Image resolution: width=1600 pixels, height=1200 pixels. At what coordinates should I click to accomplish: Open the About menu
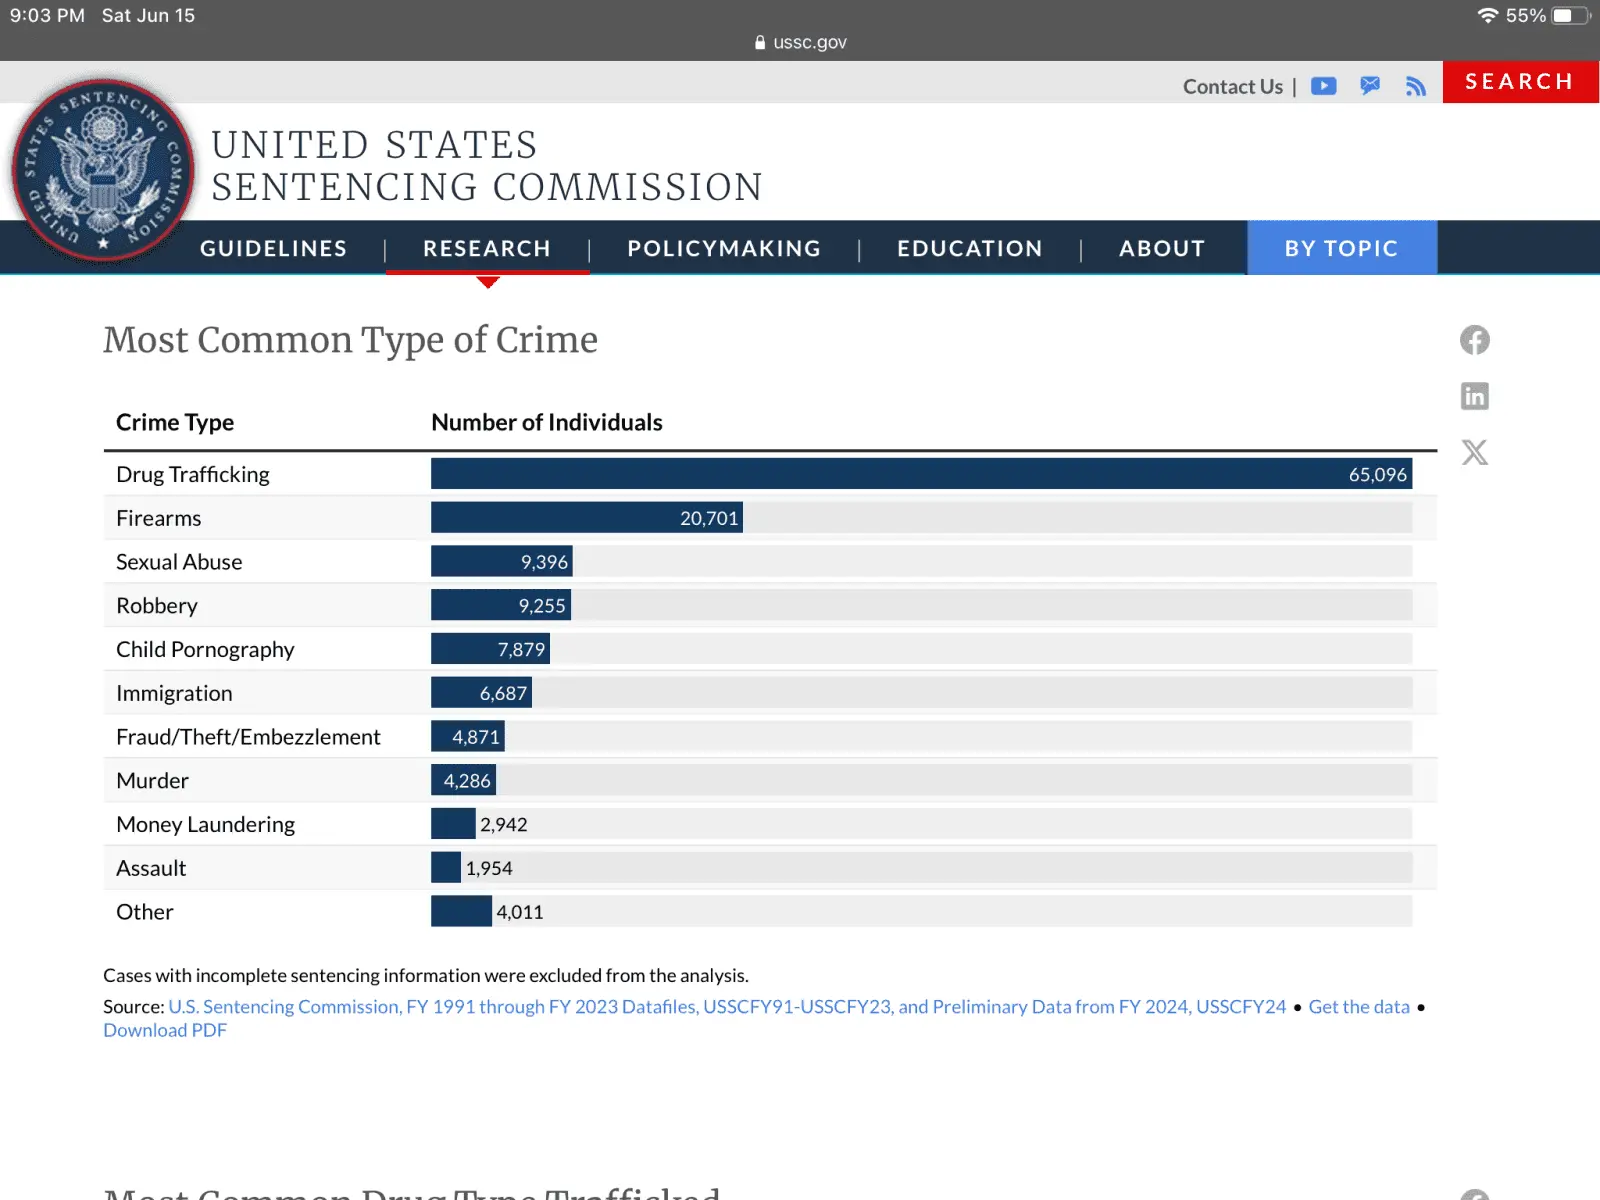pos(1161,248)
